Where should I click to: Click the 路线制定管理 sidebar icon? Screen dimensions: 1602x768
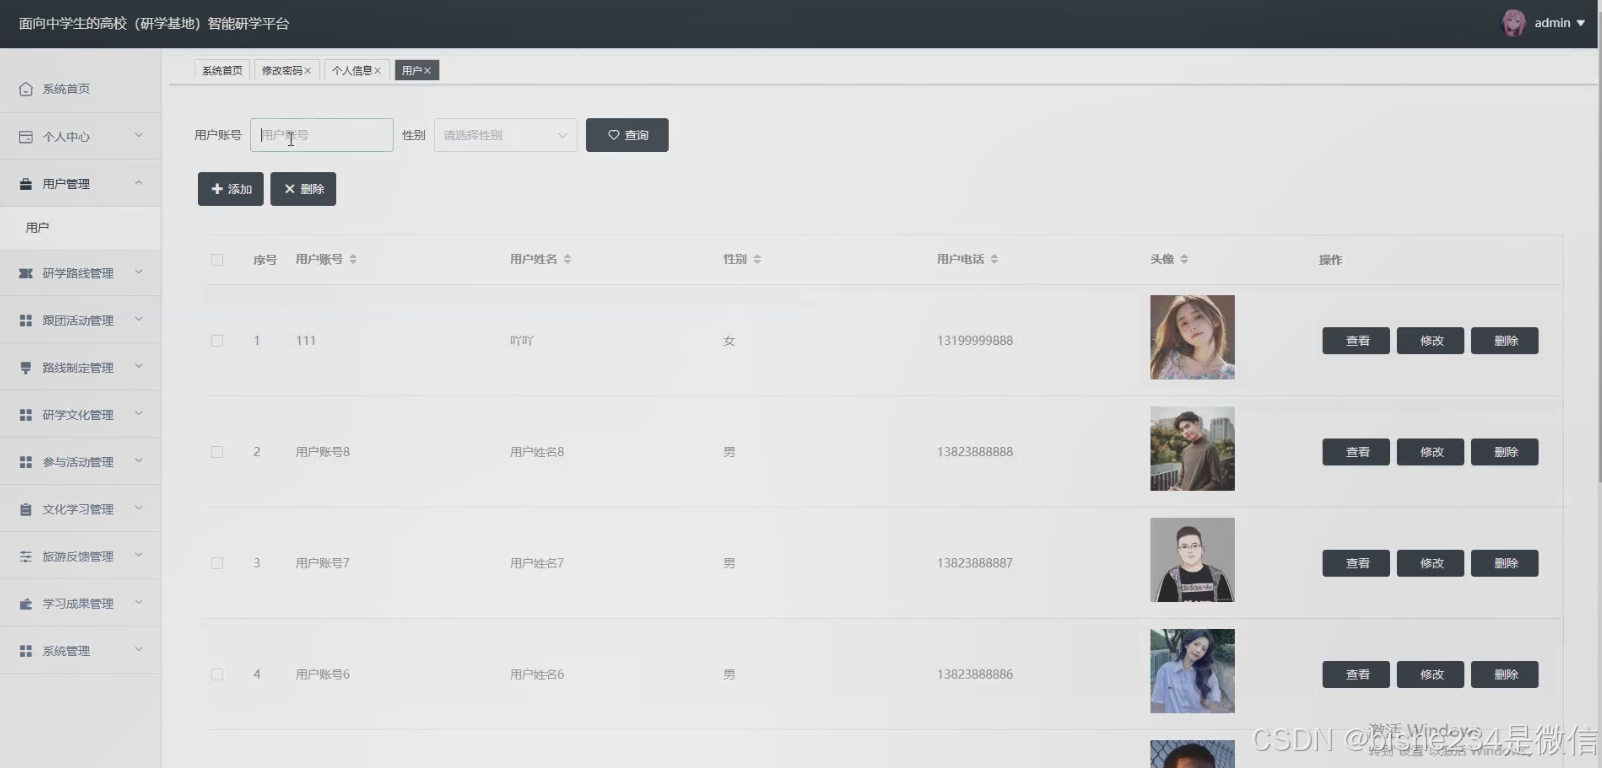(x=26, y=368)
